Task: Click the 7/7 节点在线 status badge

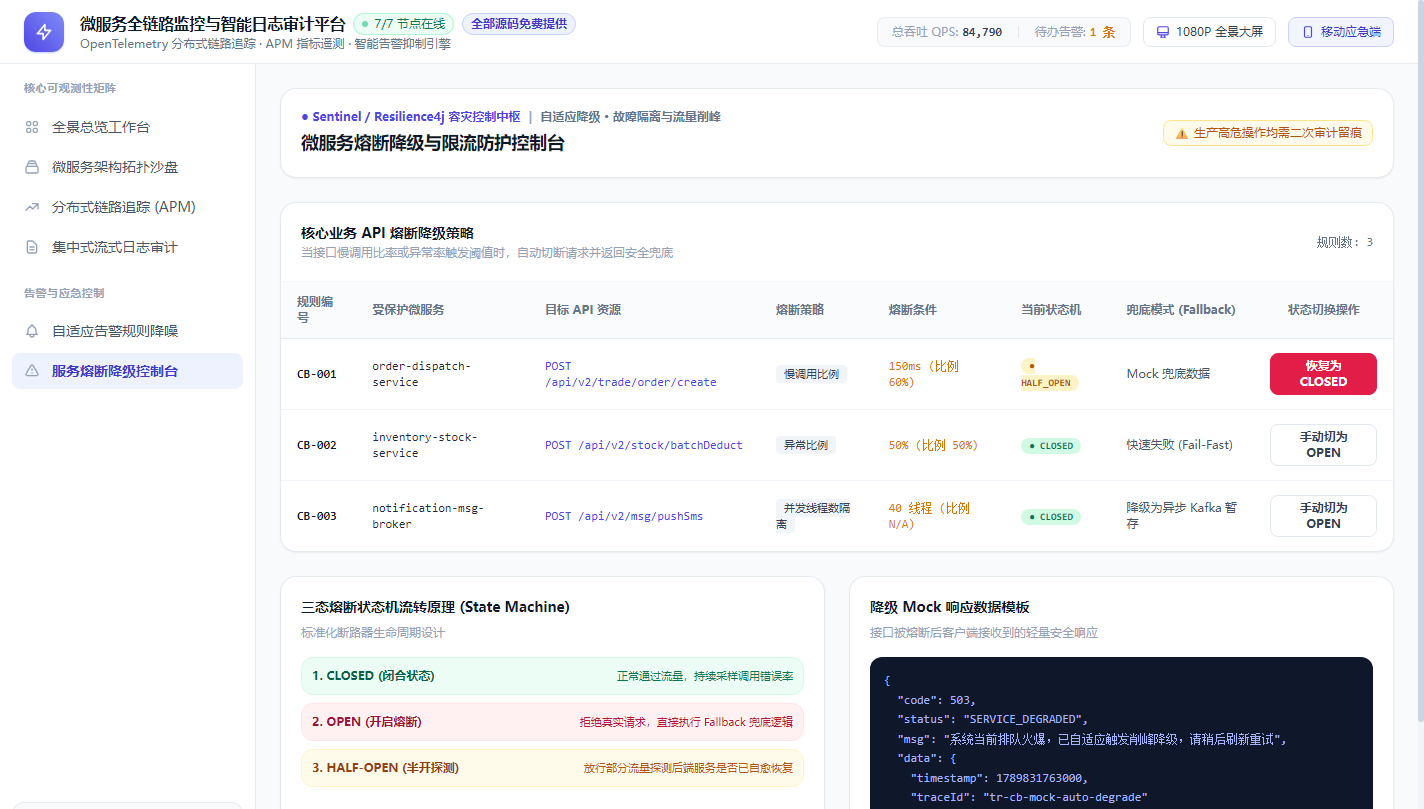Action: coord(403,24)
